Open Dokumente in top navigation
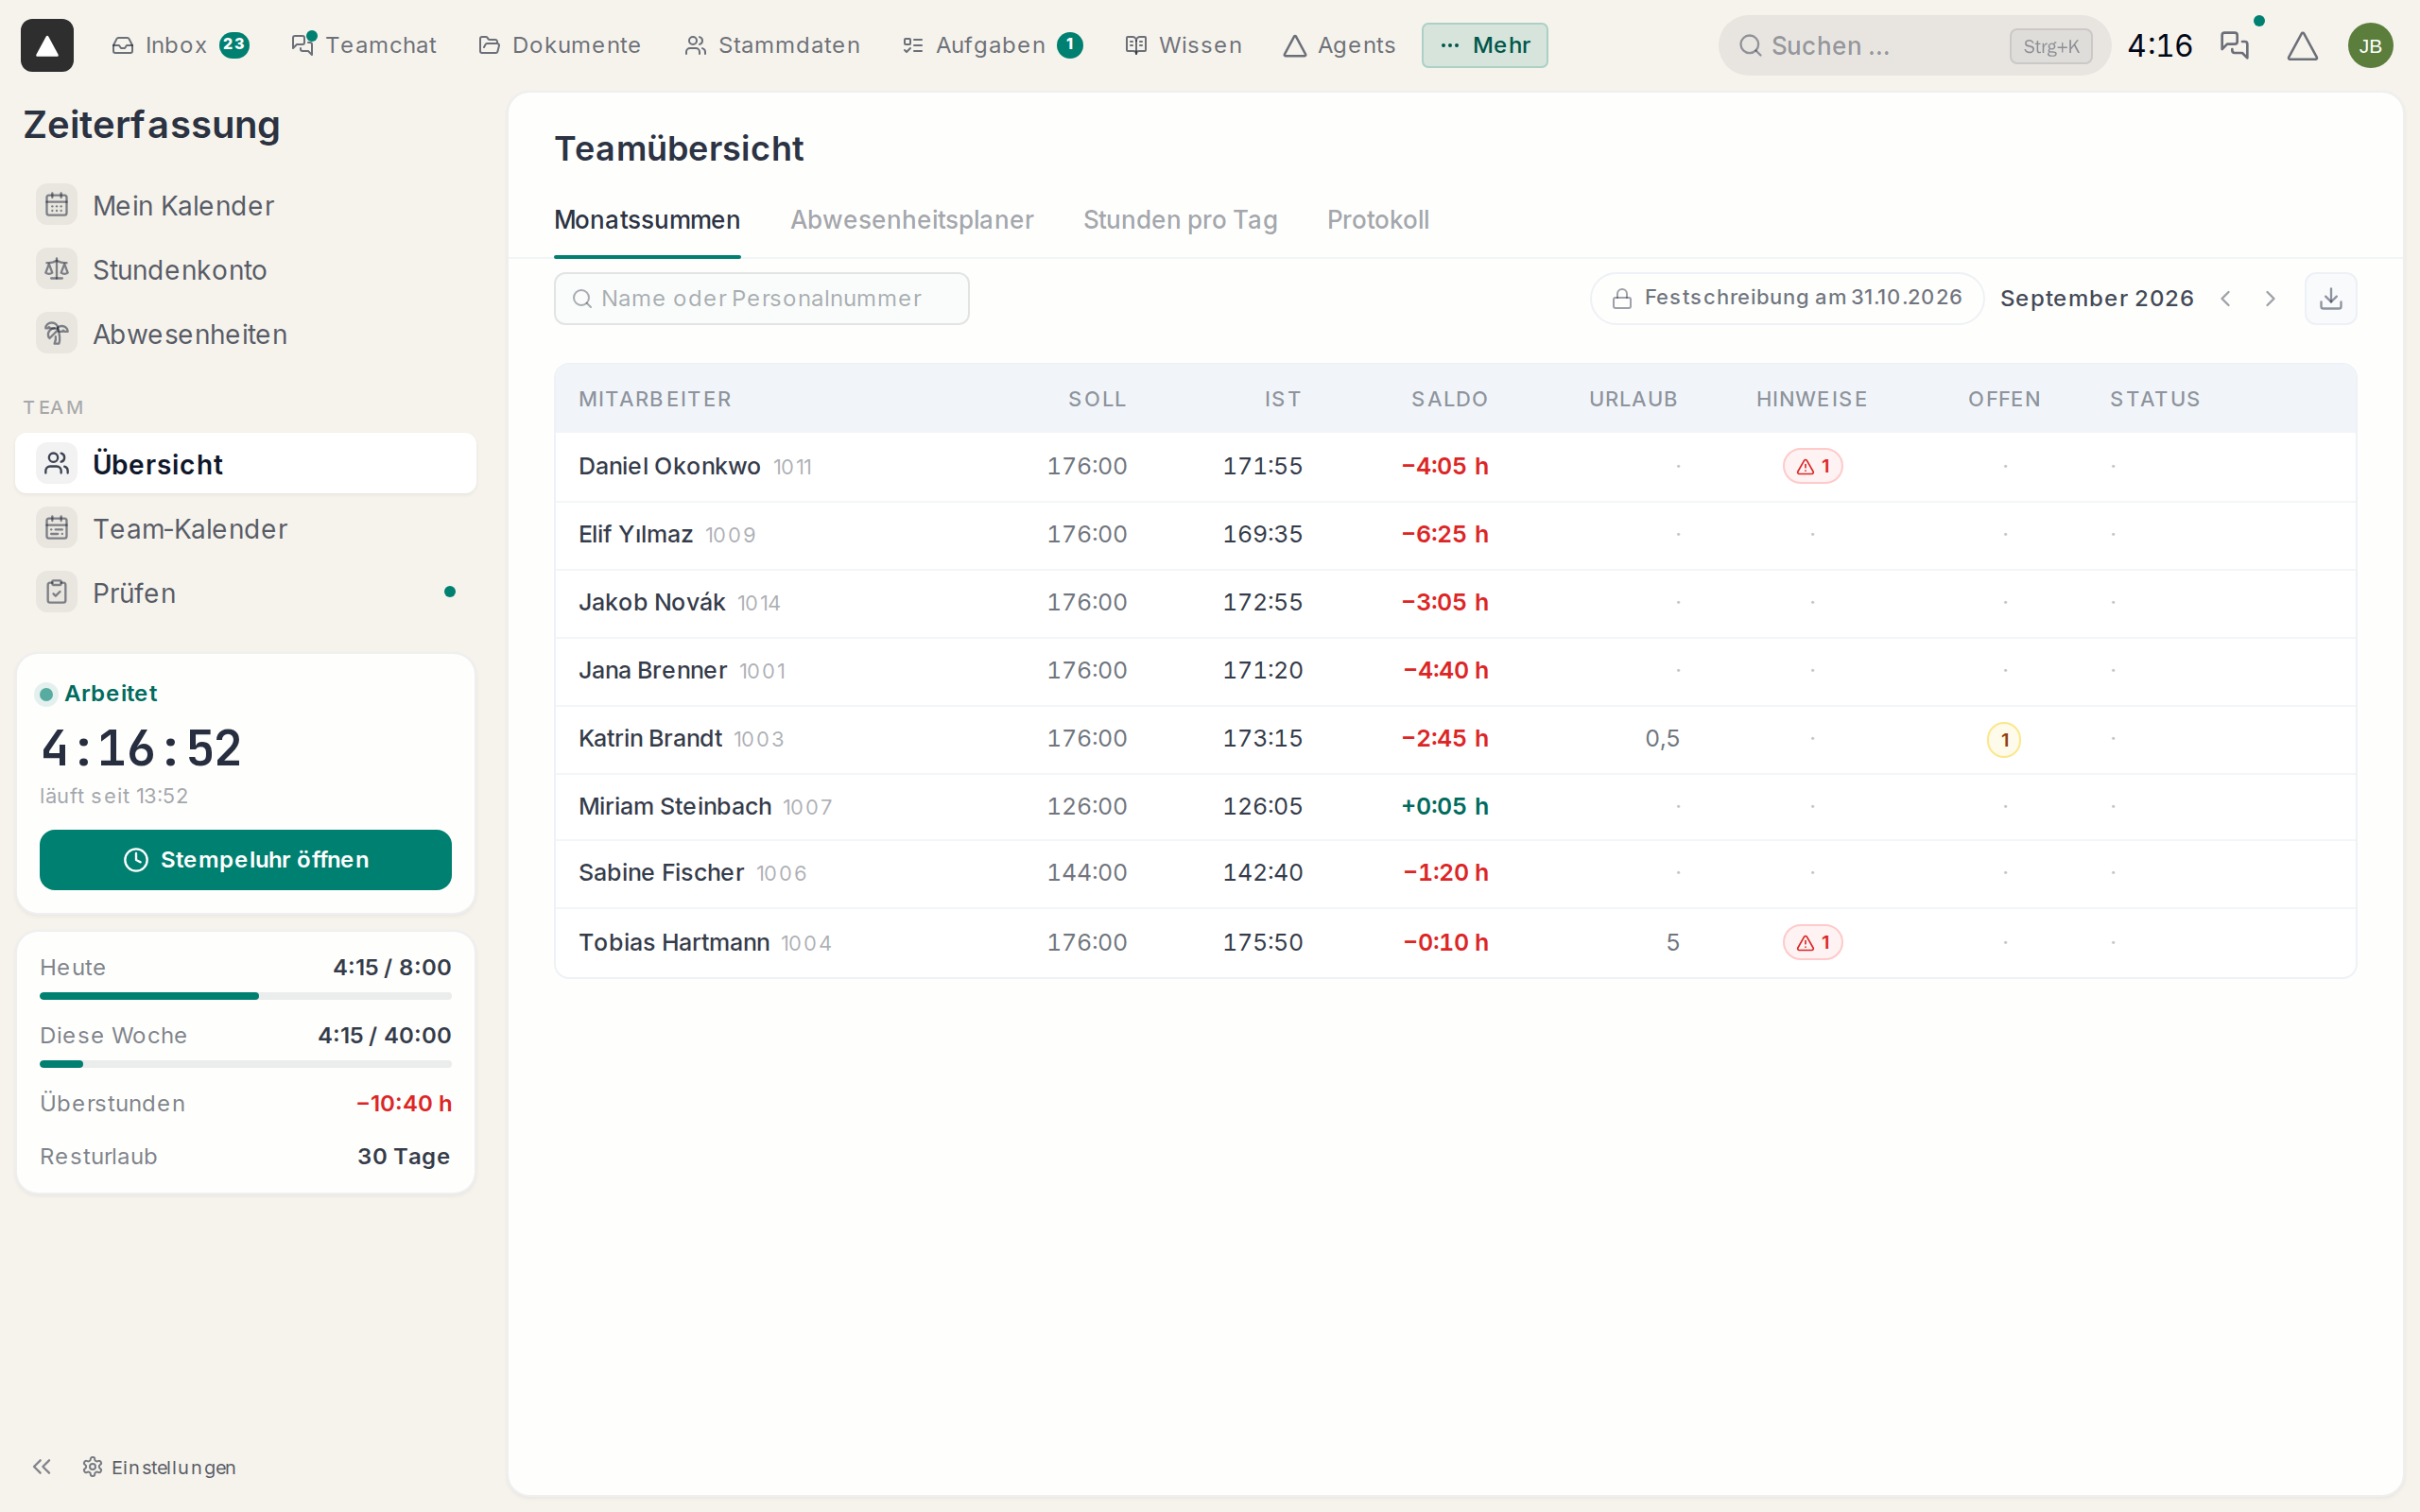This screenshot has width=2420, height=1512. coord(560,45)
